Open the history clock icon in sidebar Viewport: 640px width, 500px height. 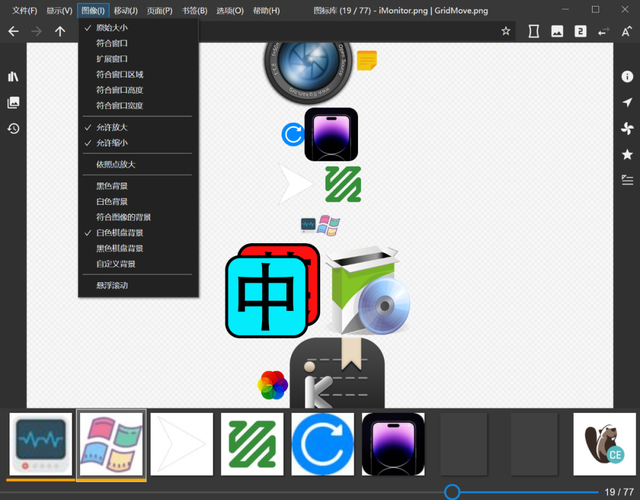[x=13, y=129]
